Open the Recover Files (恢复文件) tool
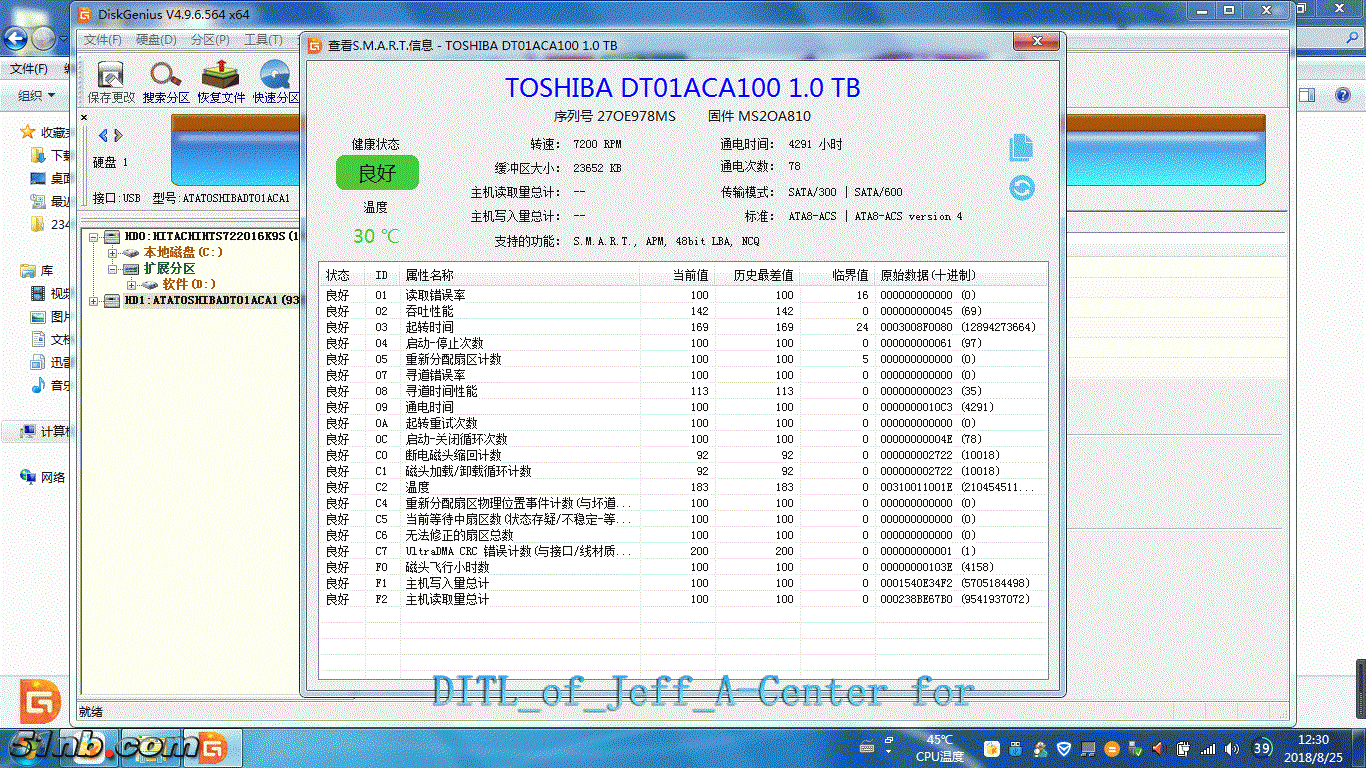This screenshot has height=768, width=1366. coord(220,81)
